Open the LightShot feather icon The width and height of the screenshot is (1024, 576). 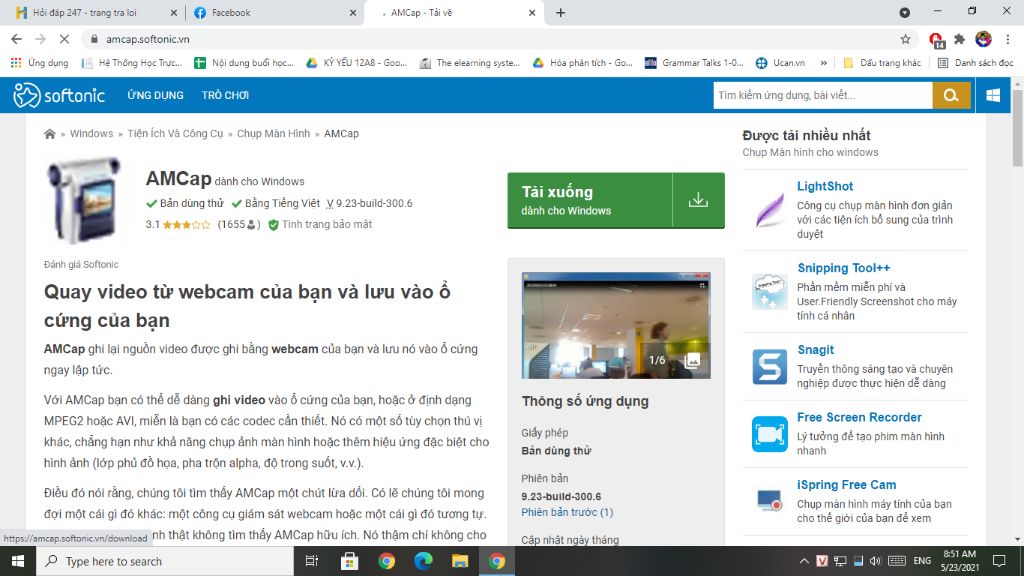769,210
